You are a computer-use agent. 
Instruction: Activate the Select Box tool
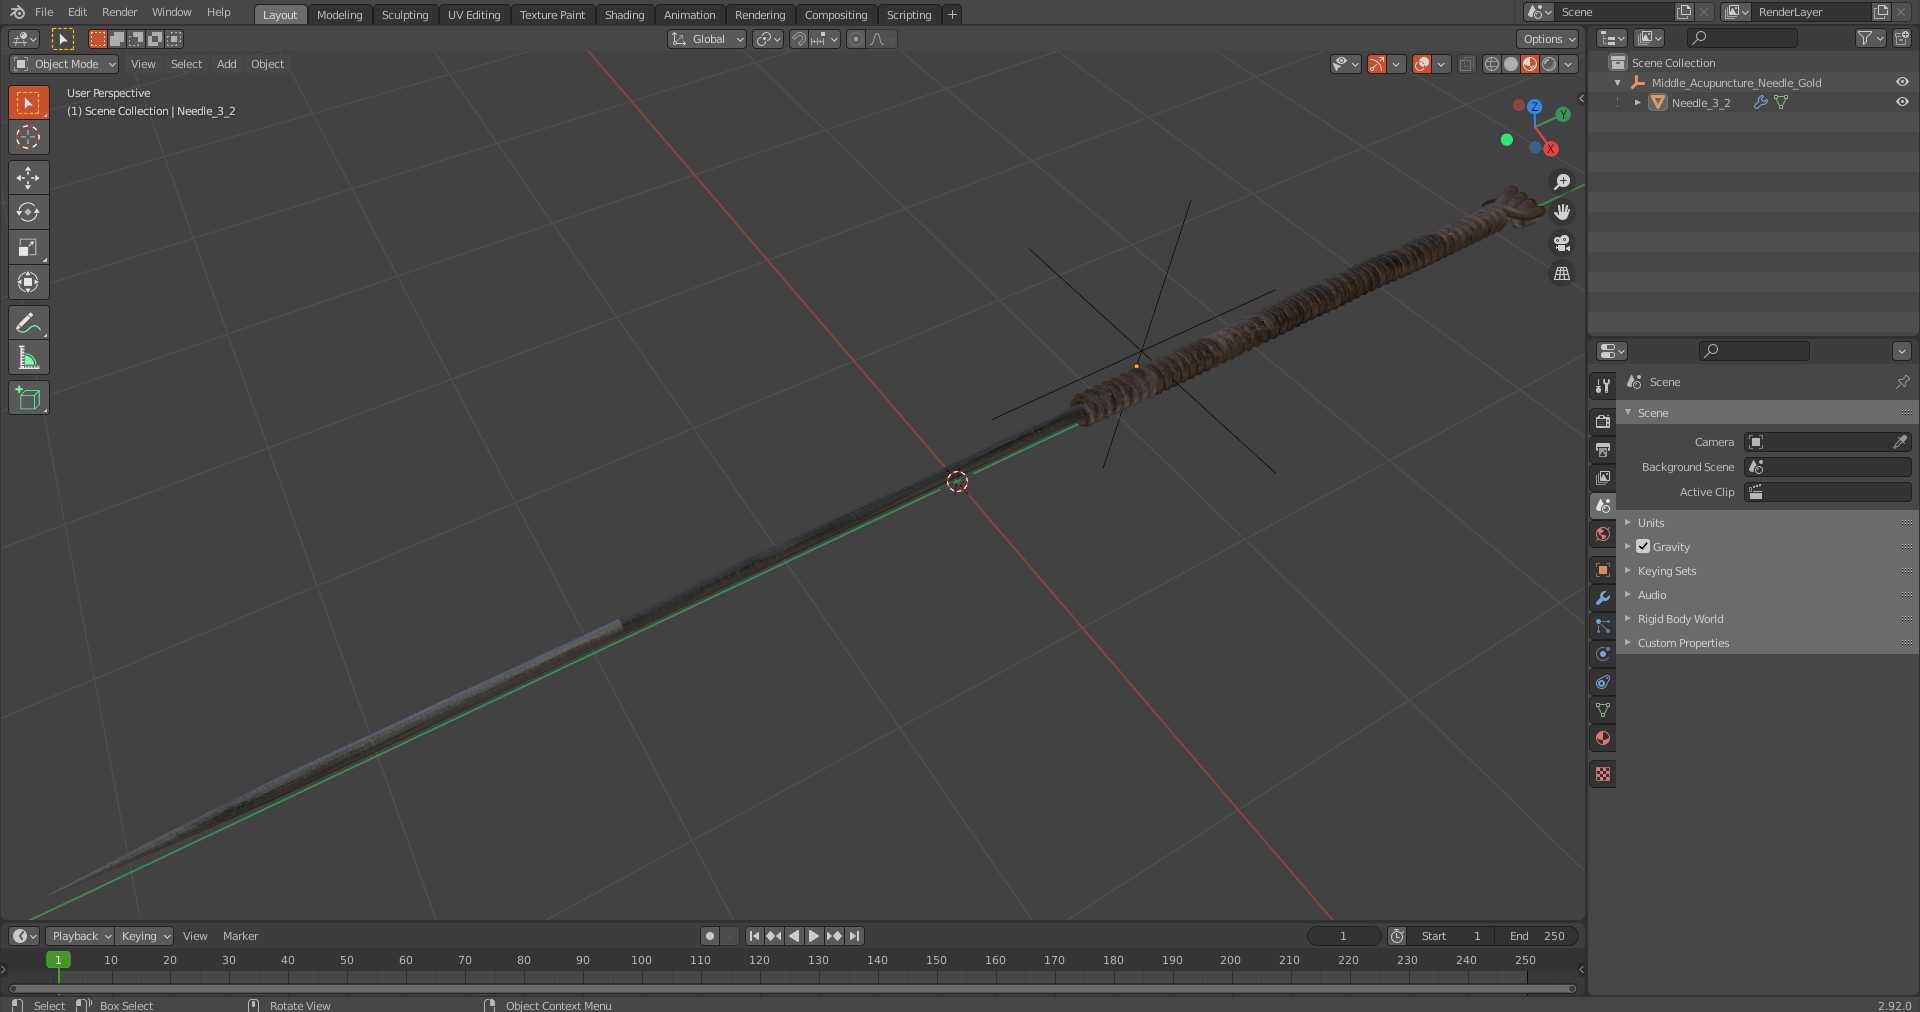(x=28, y=102)
